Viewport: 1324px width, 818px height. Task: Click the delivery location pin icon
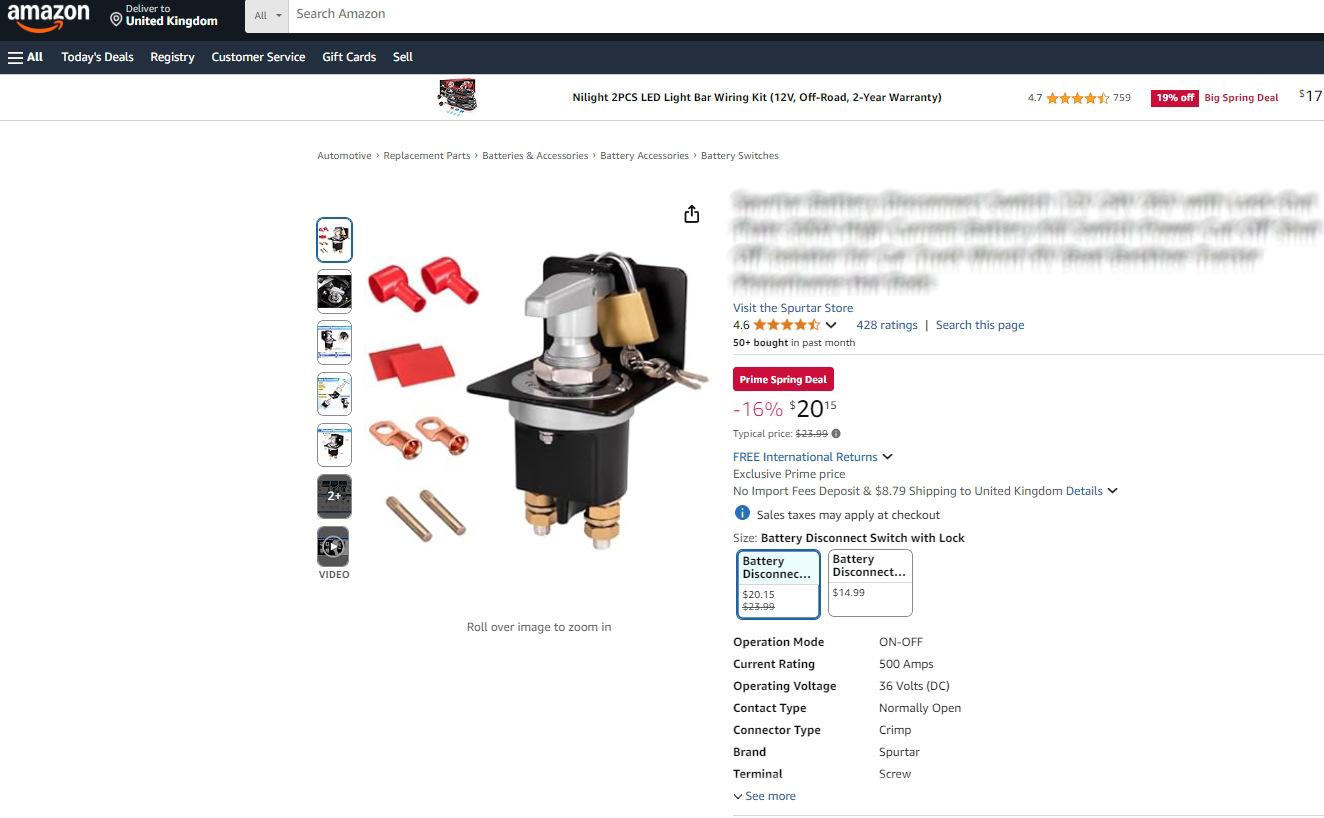tap(116, 19)
